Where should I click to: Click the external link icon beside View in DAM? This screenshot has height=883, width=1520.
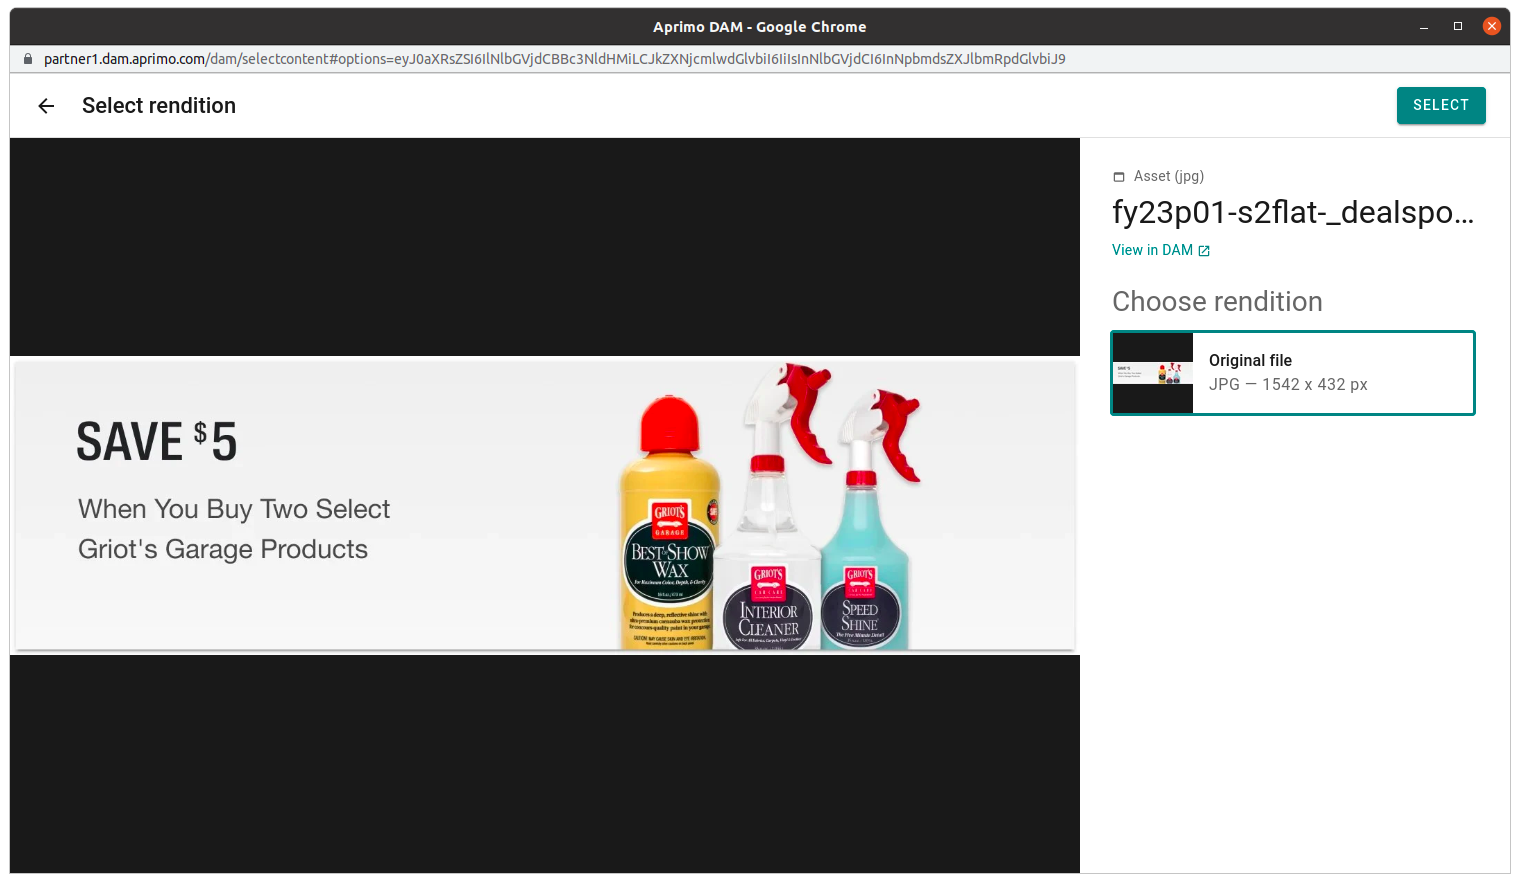1204,251
